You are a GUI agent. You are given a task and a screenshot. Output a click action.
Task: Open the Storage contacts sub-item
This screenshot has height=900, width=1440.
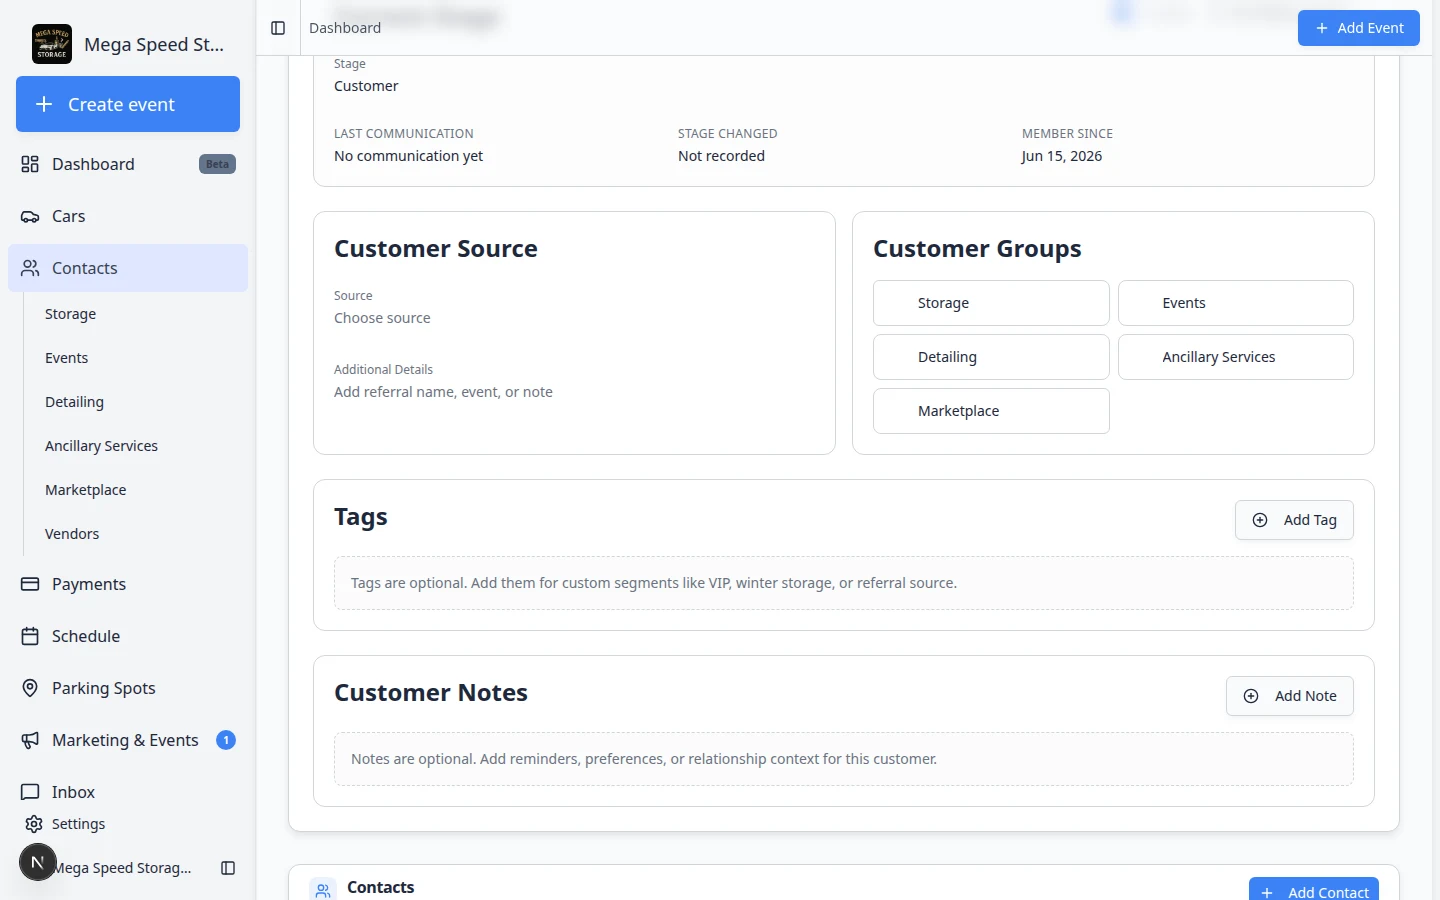coord(70,314)
